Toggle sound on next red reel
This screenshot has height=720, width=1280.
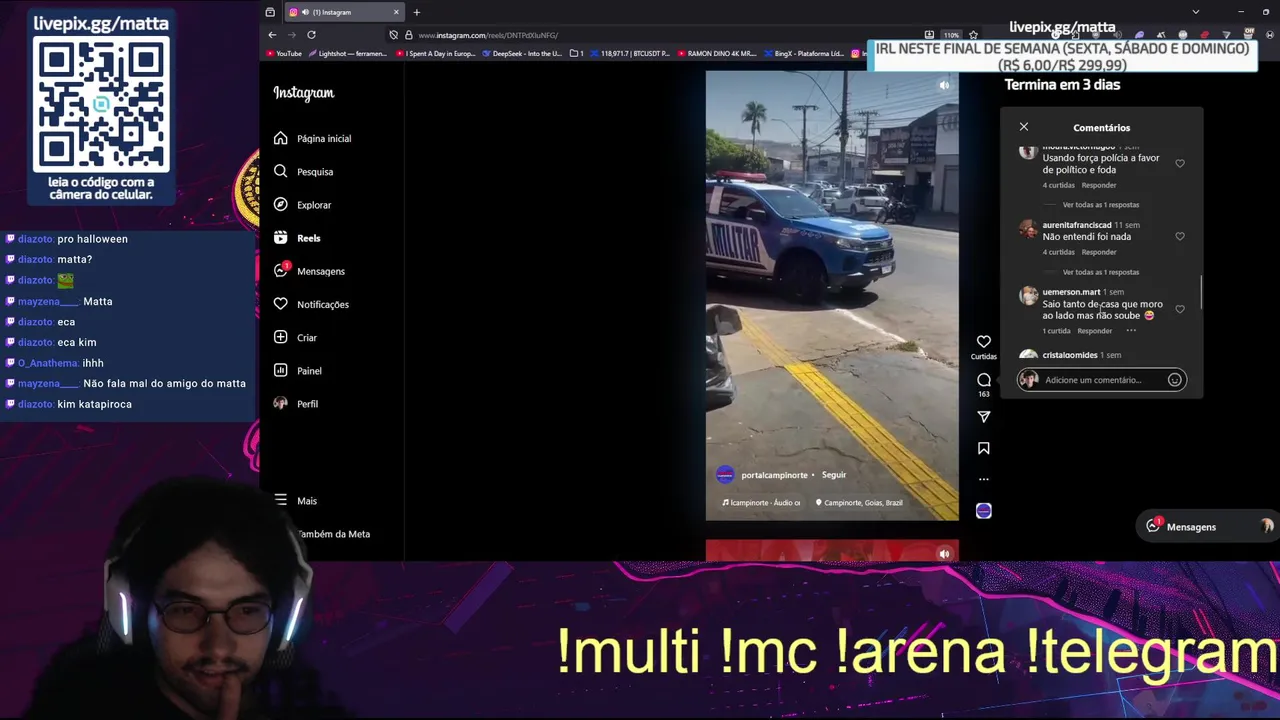pos(944,554)
